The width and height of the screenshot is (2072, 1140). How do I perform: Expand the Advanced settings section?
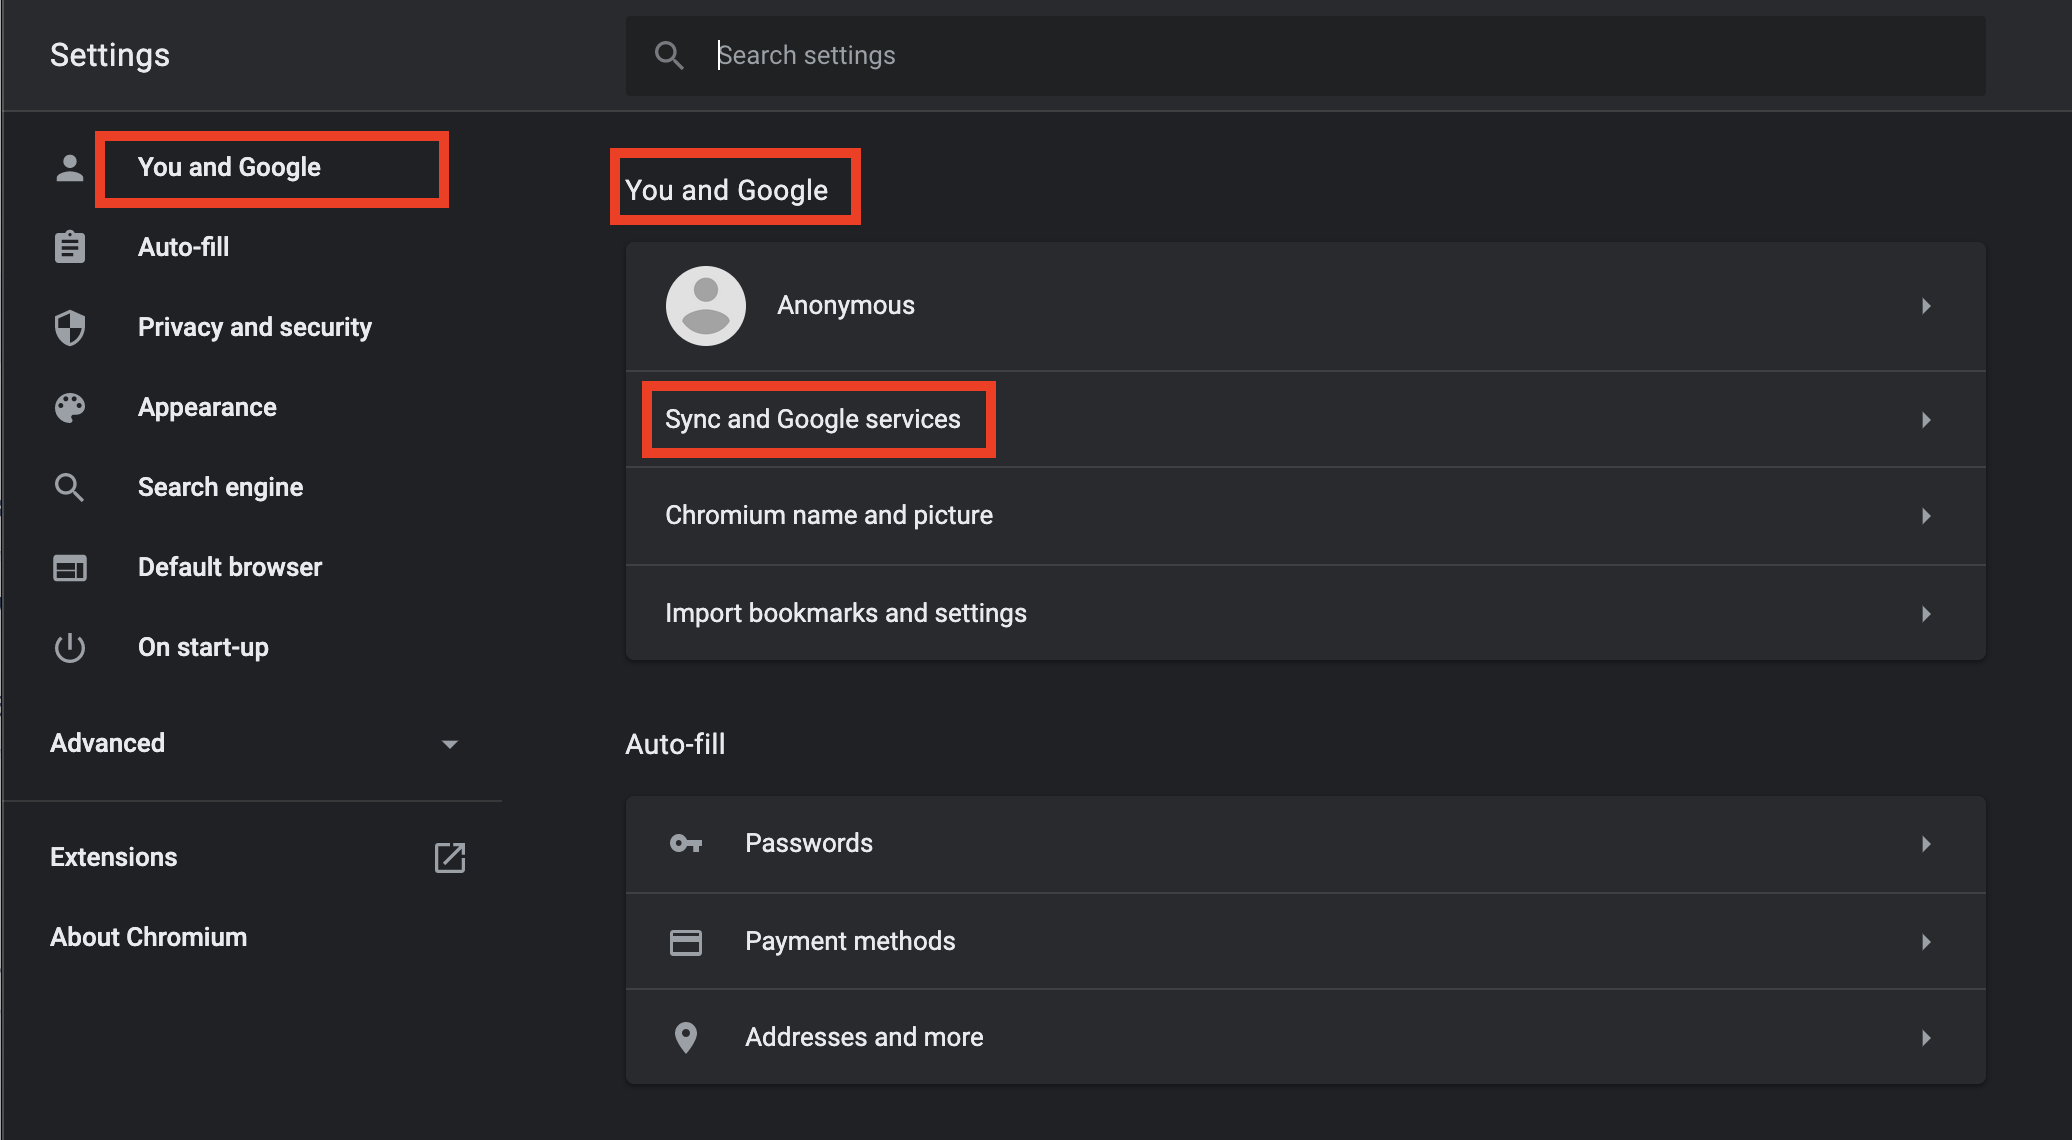[x=450, y=743]
